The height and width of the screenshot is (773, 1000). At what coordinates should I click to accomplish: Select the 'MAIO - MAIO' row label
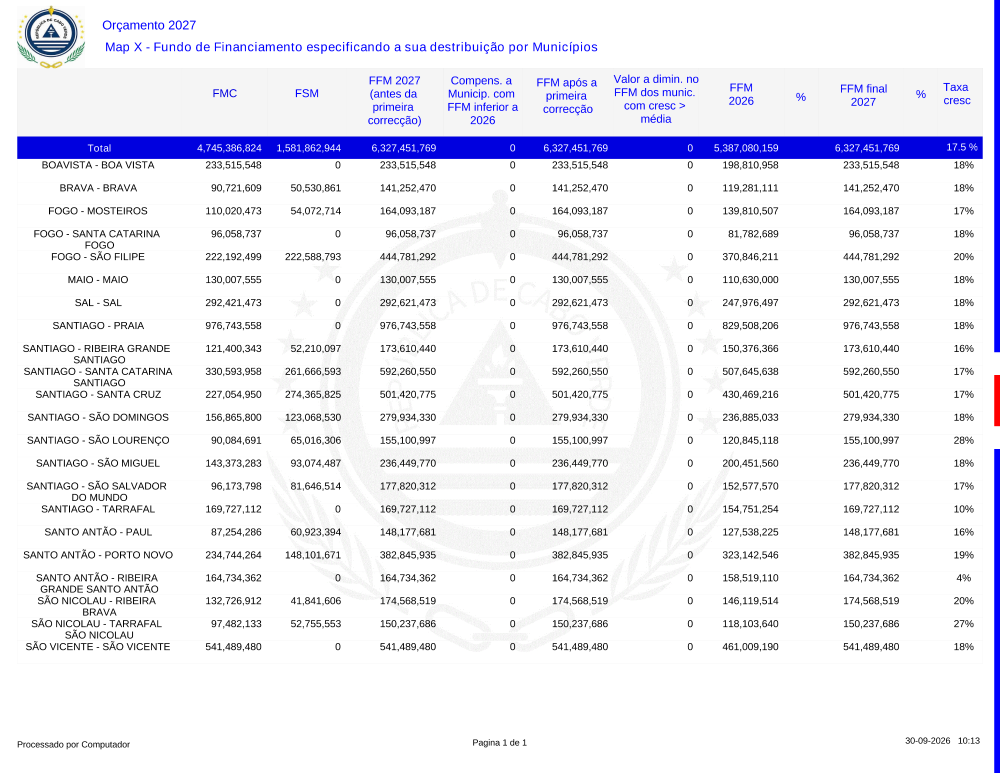point(98,280)
